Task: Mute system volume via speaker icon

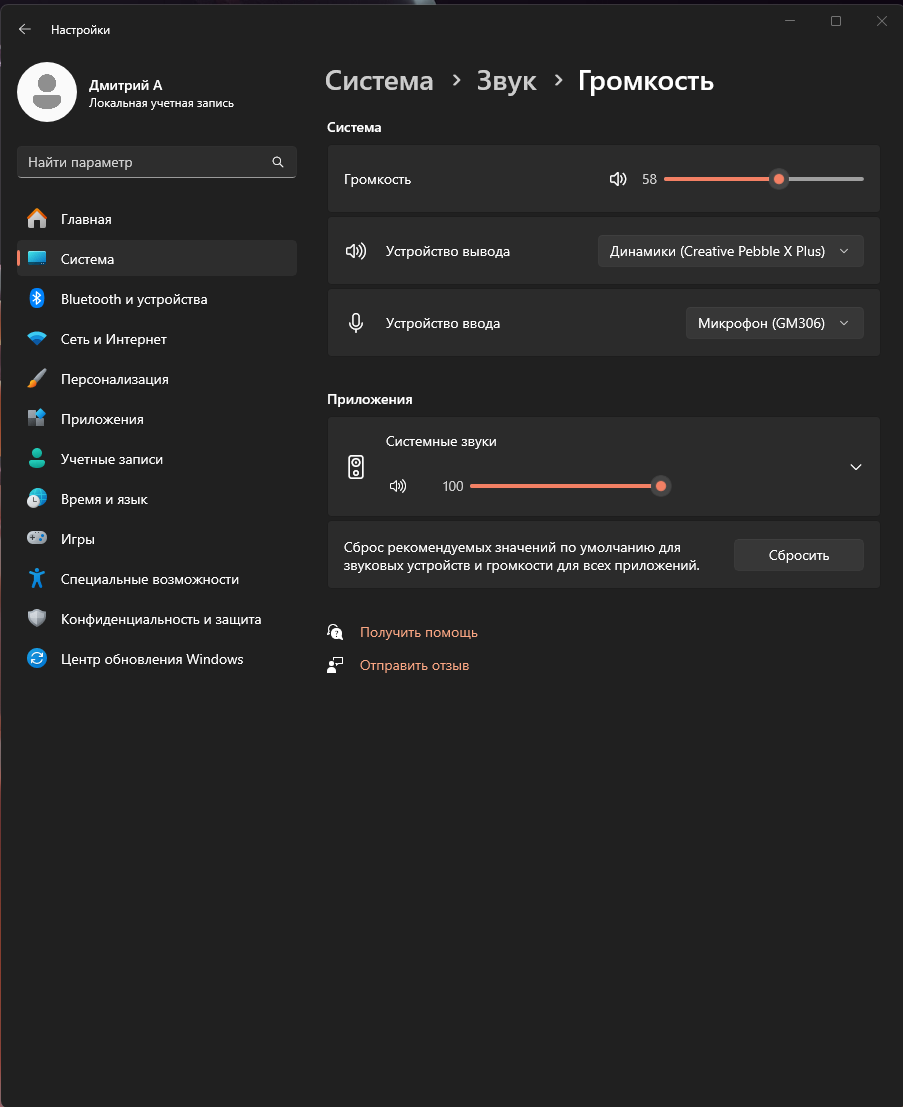Action: [x=618, y=179]
